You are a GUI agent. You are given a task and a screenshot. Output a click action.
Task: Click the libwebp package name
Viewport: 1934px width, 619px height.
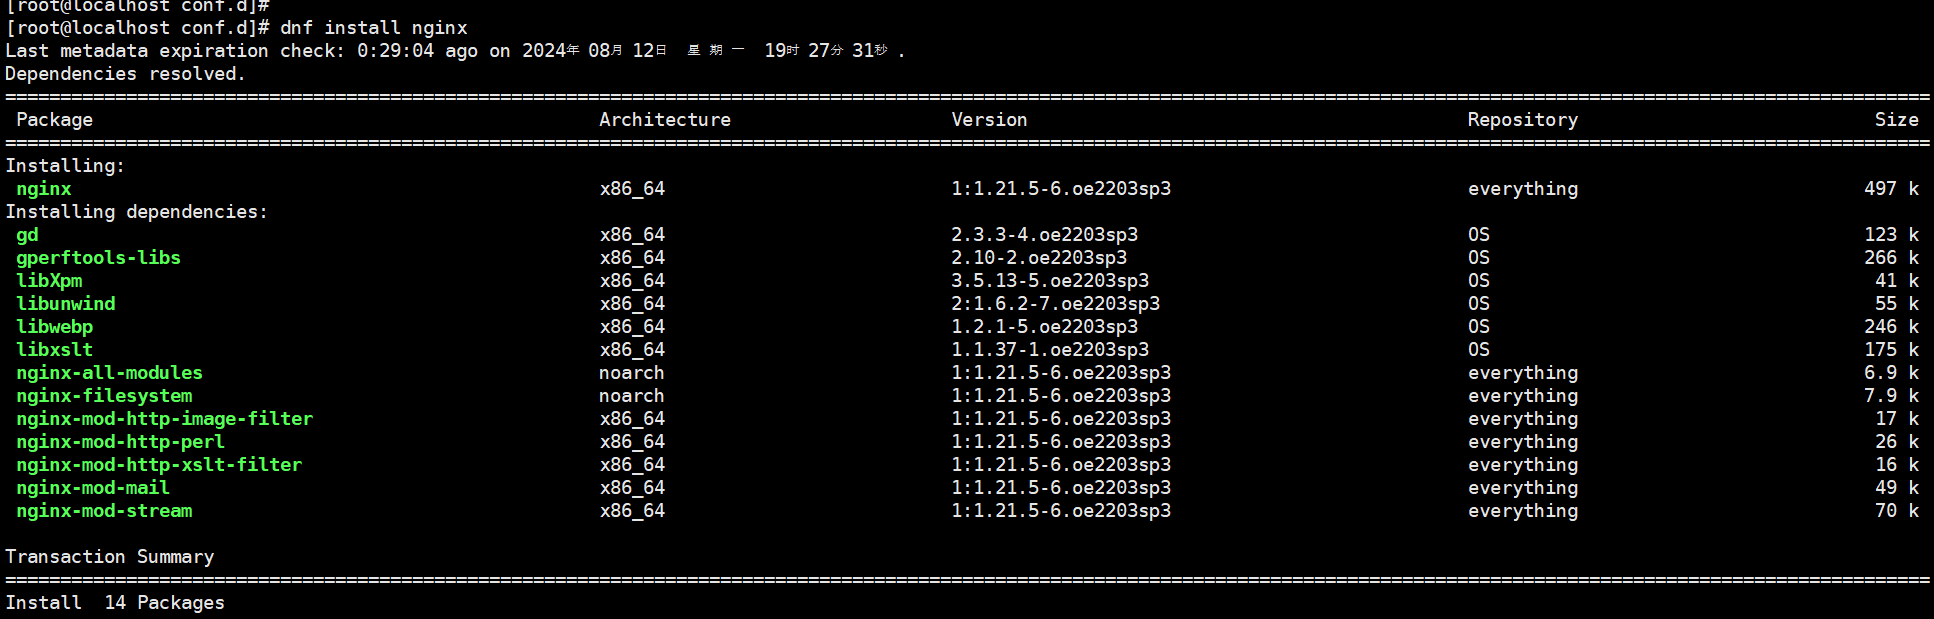click(54, 327)
